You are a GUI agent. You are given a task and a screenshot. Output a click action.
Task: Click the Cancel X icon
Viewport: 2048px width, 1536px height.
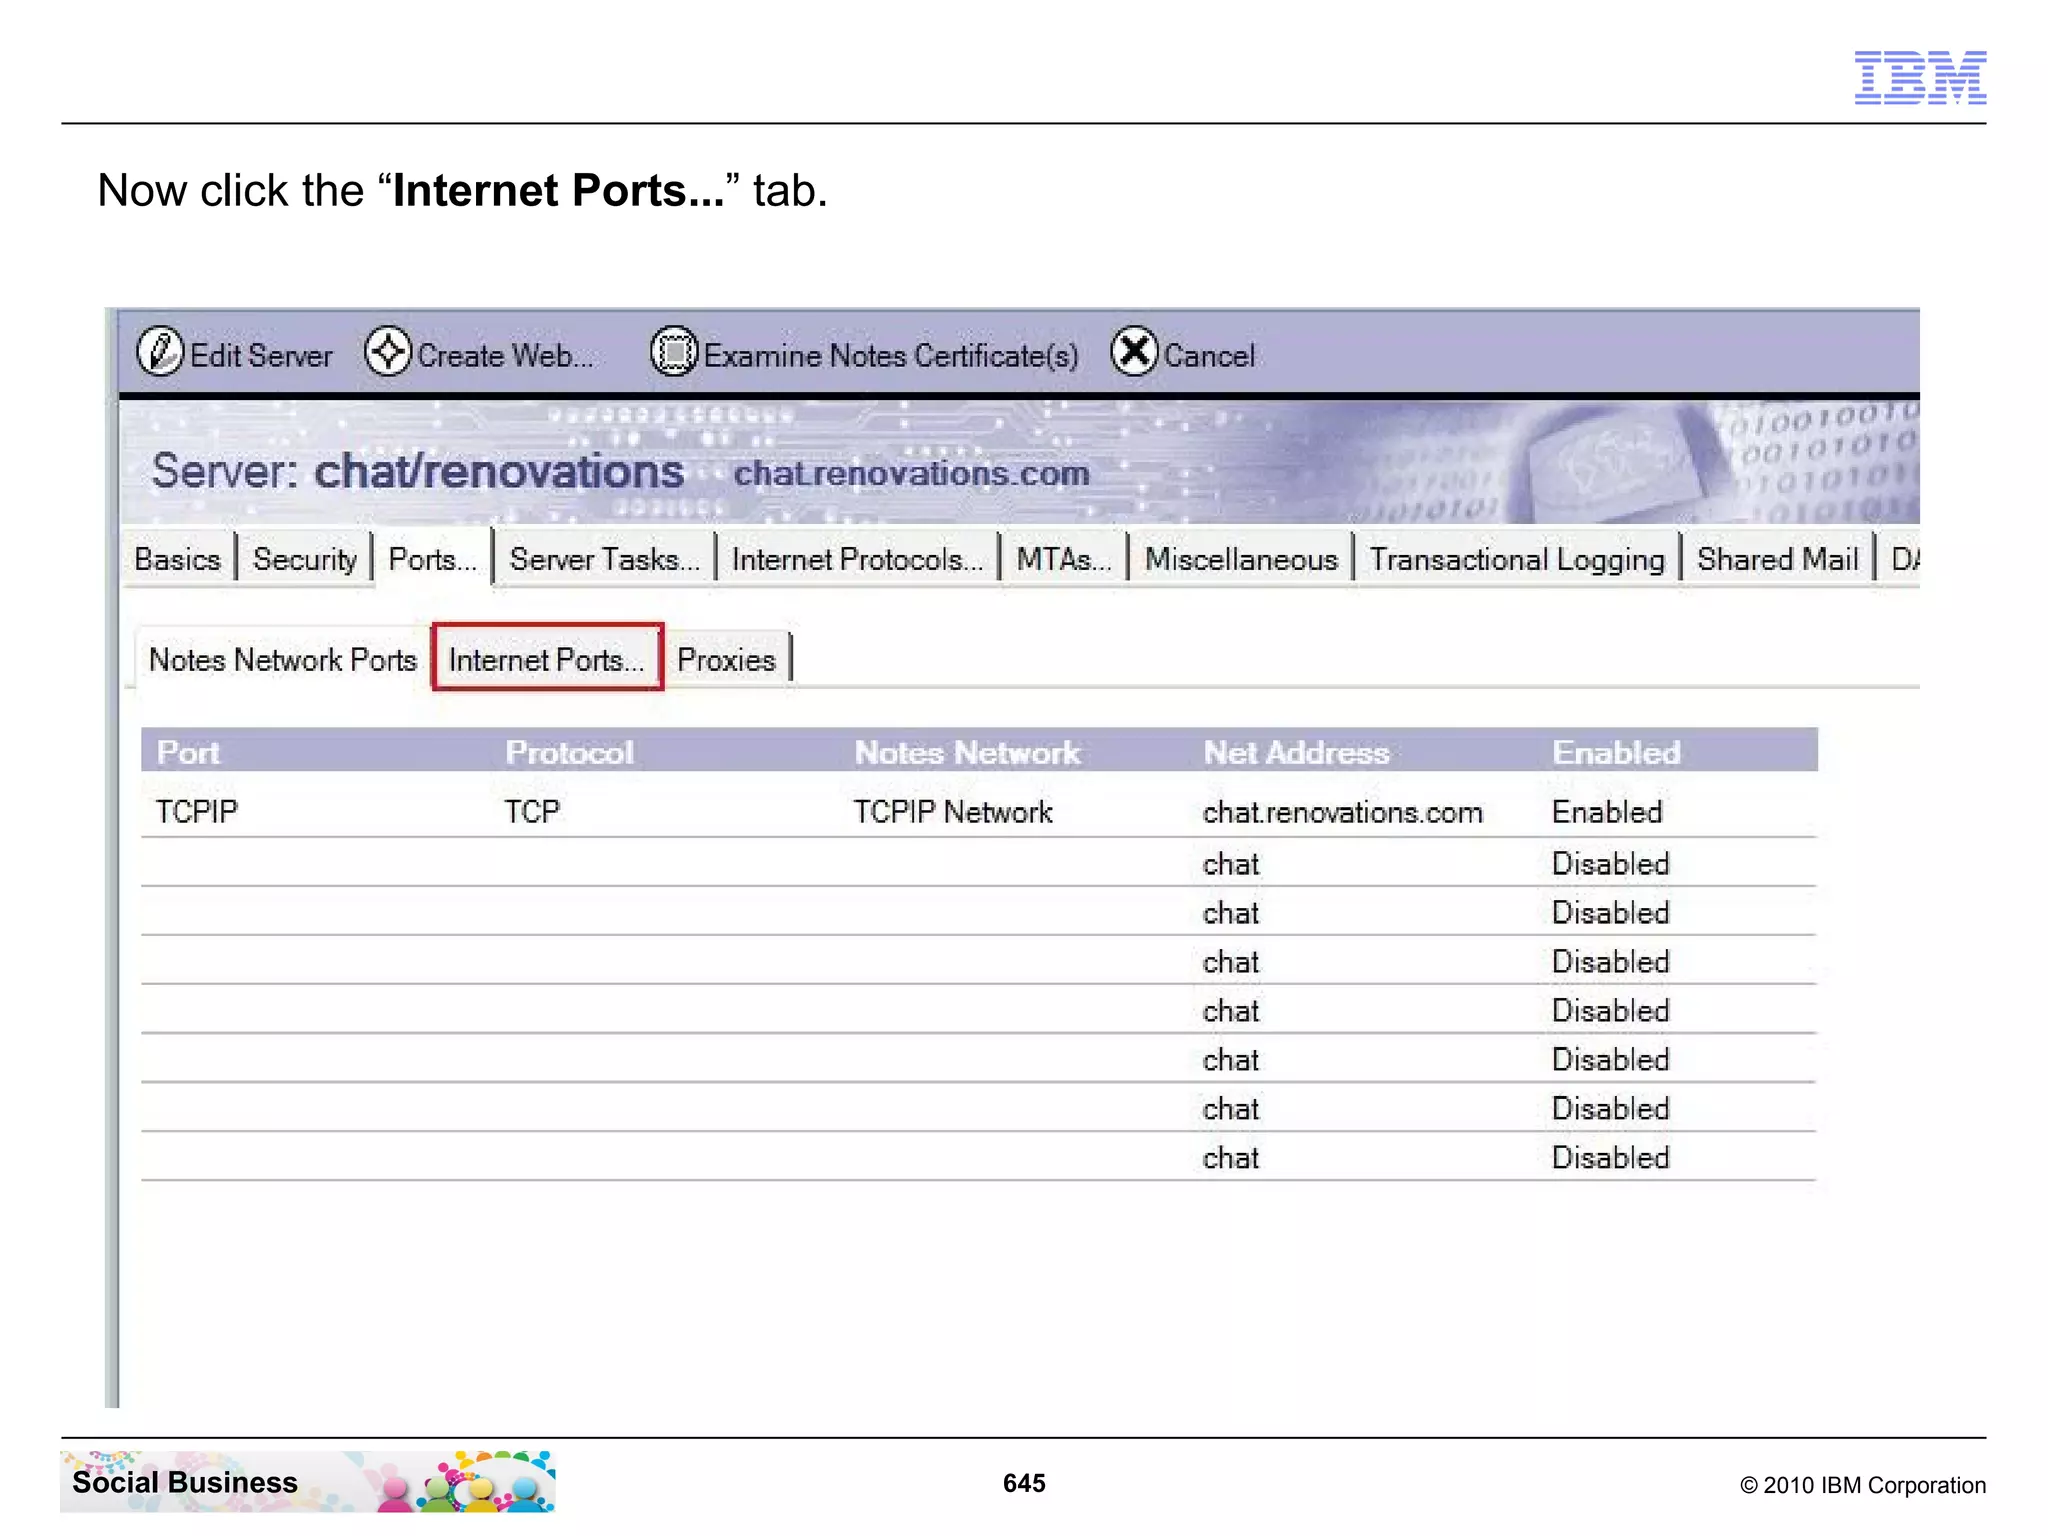1134,352
